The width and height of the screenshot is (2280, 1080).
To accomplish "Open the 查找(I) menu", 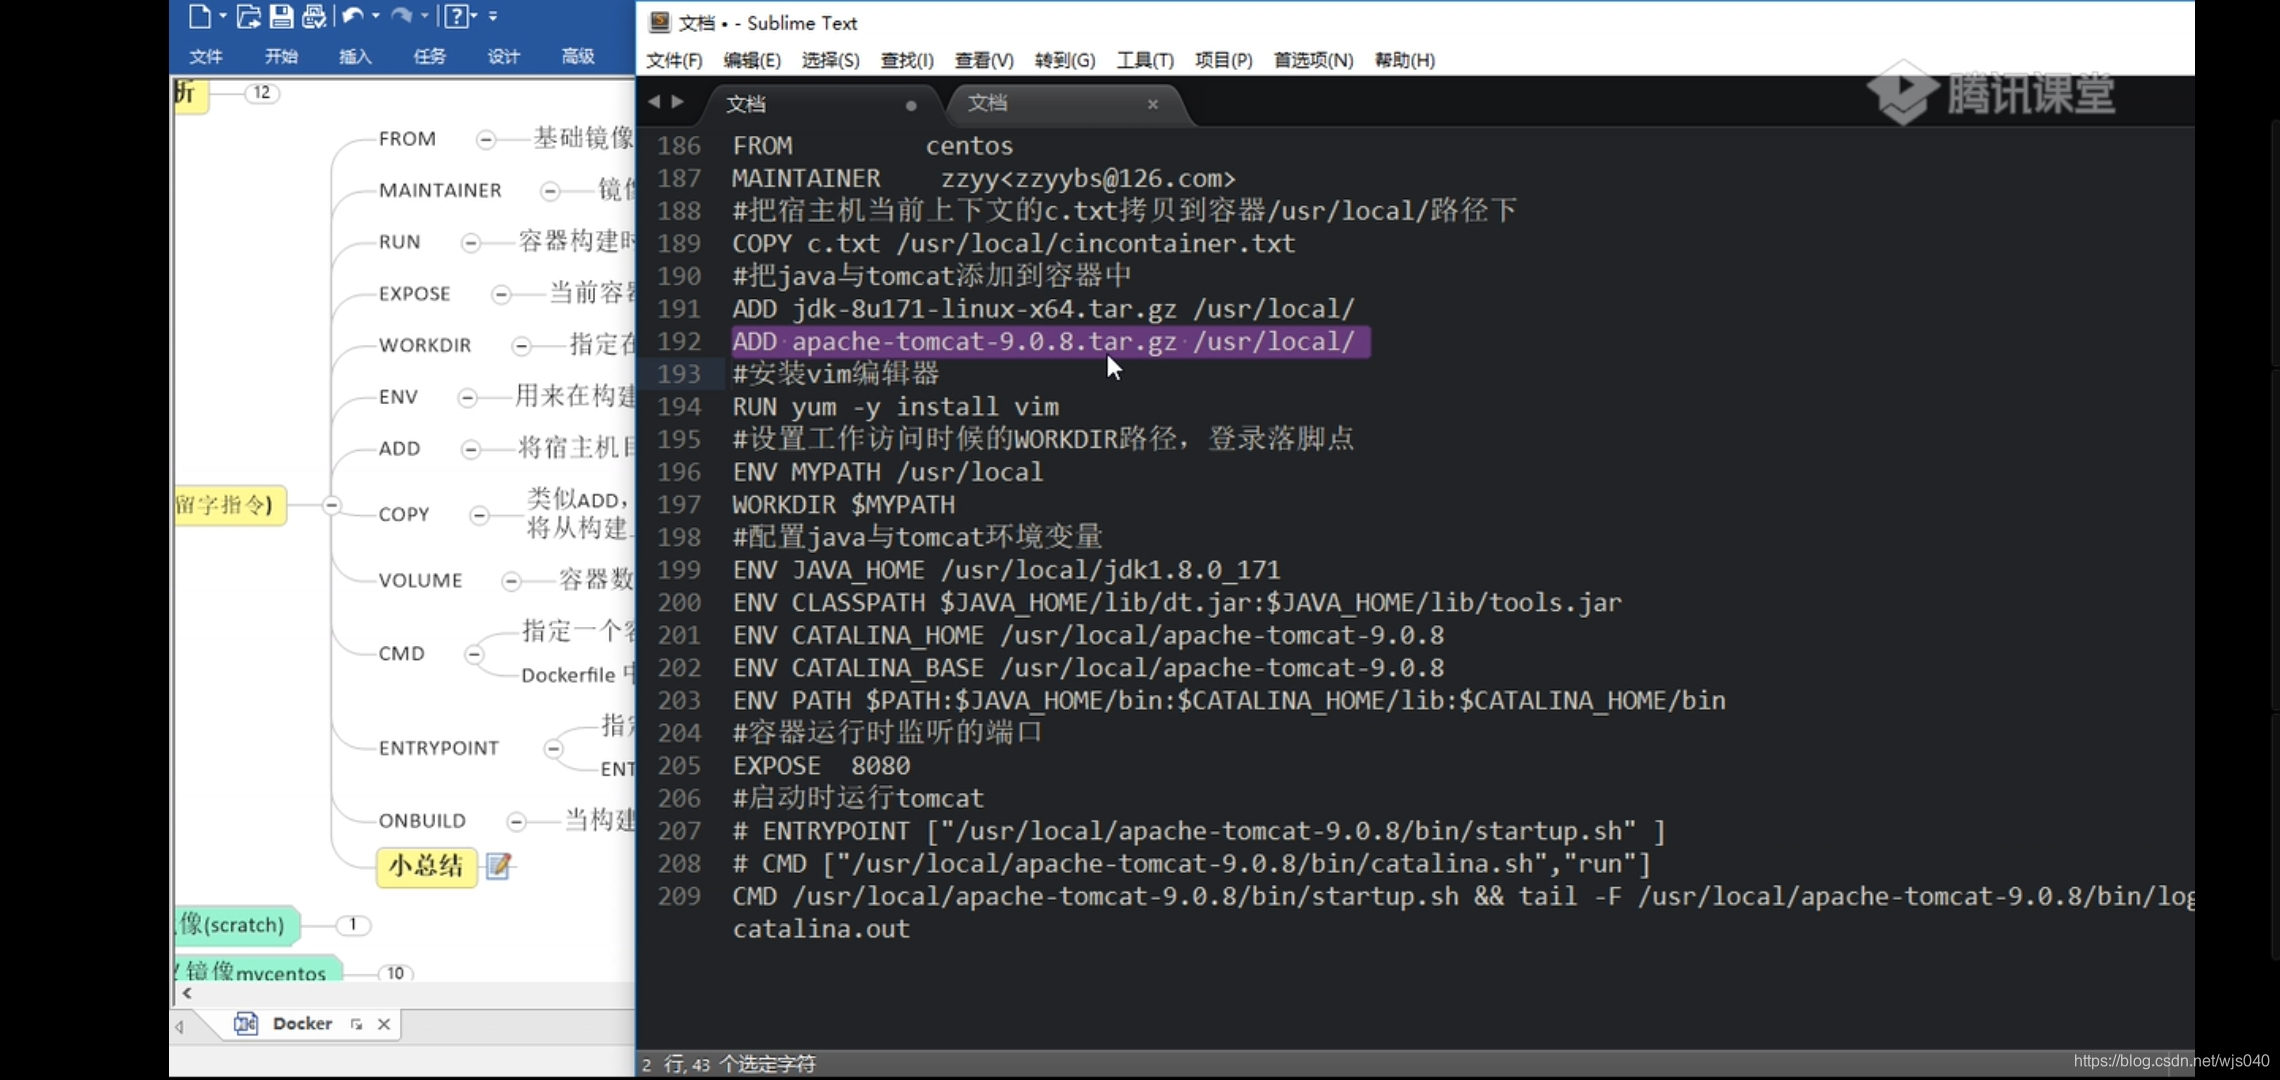I will [906, 60].
